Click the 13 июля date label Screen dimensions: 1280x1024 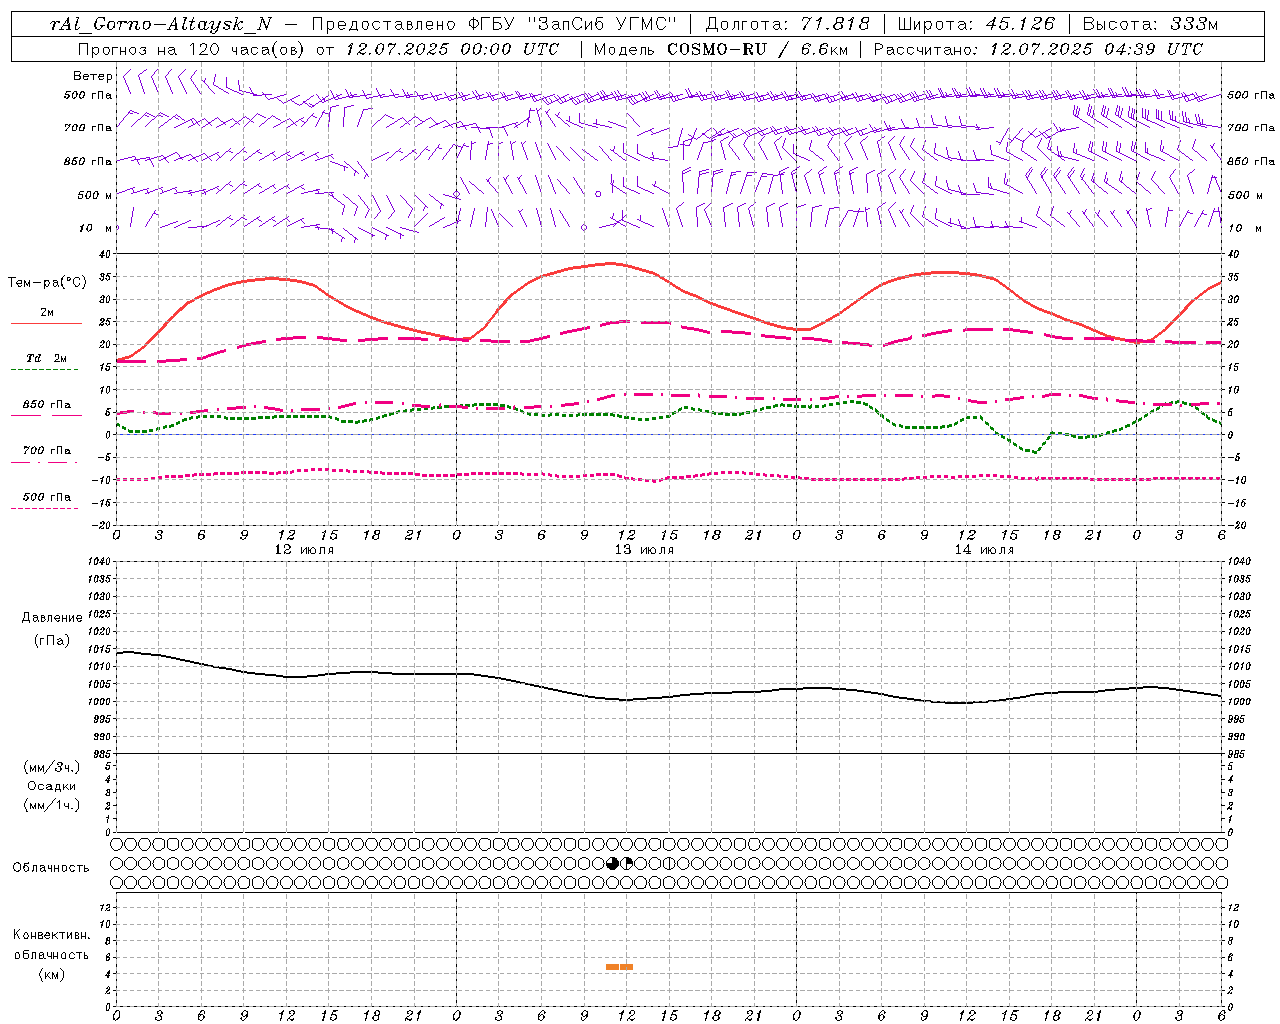644,550
